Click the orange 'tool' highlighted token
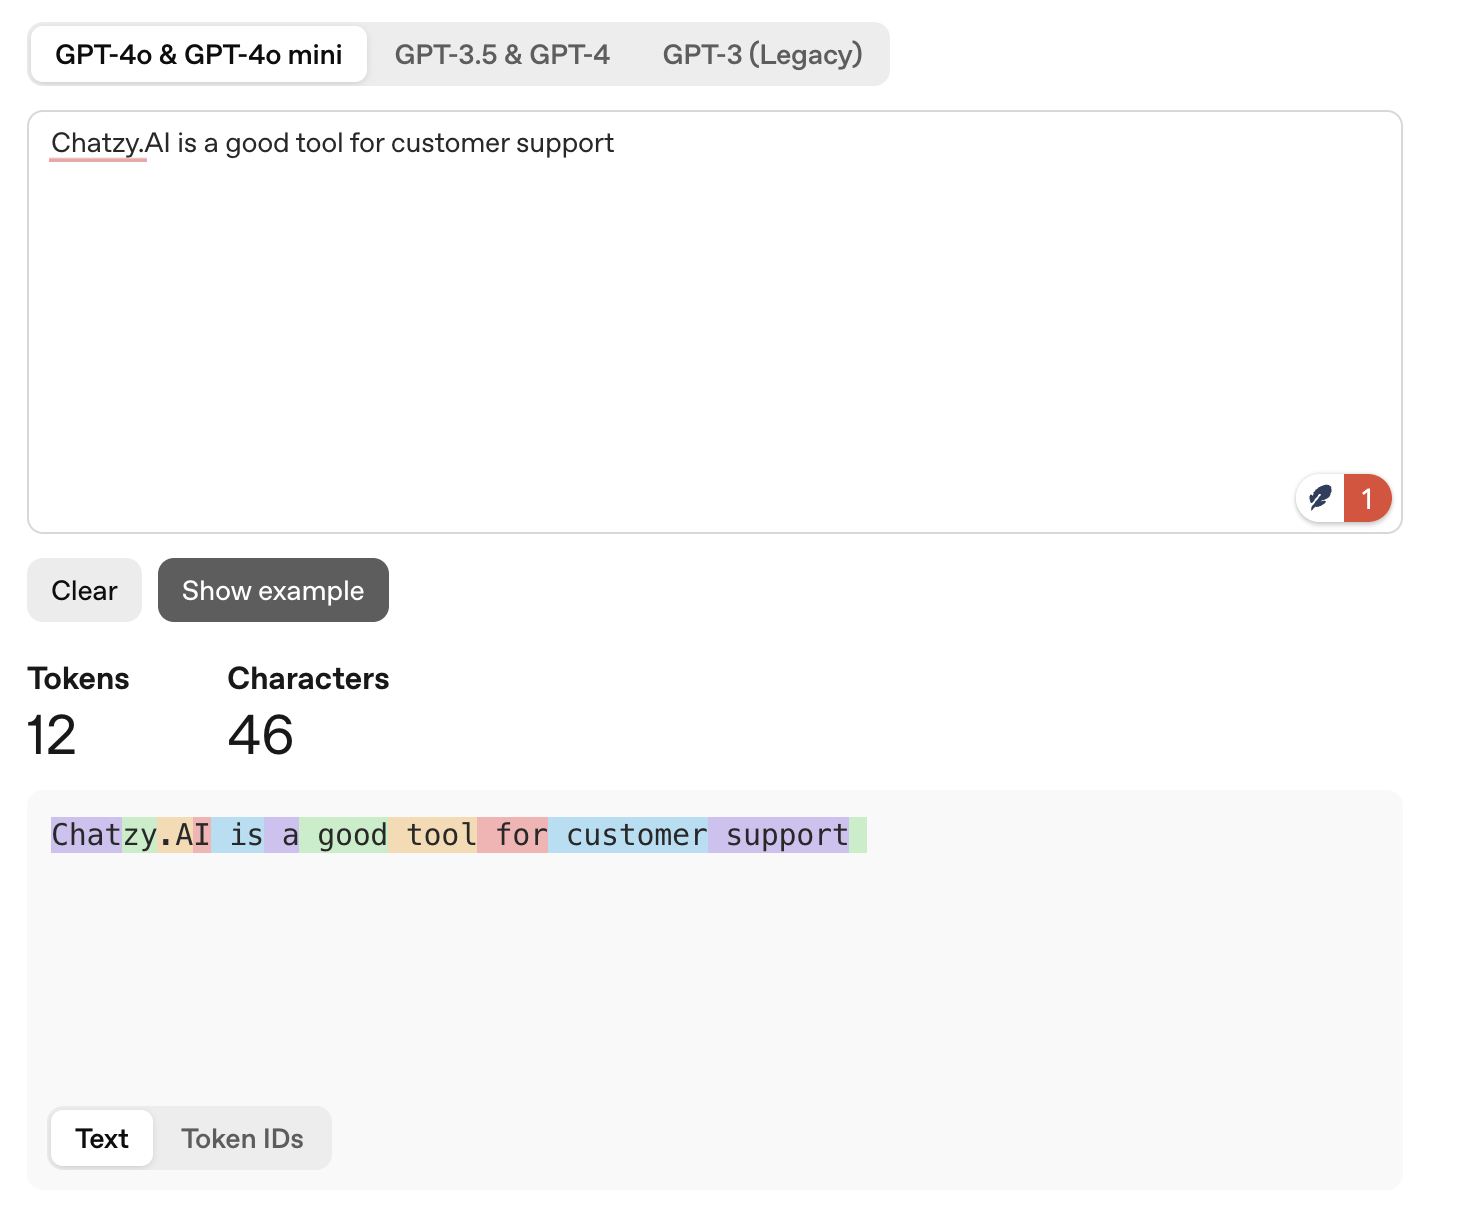Viewport: 1458px width, 1224px height. click(x=433, y=835)
